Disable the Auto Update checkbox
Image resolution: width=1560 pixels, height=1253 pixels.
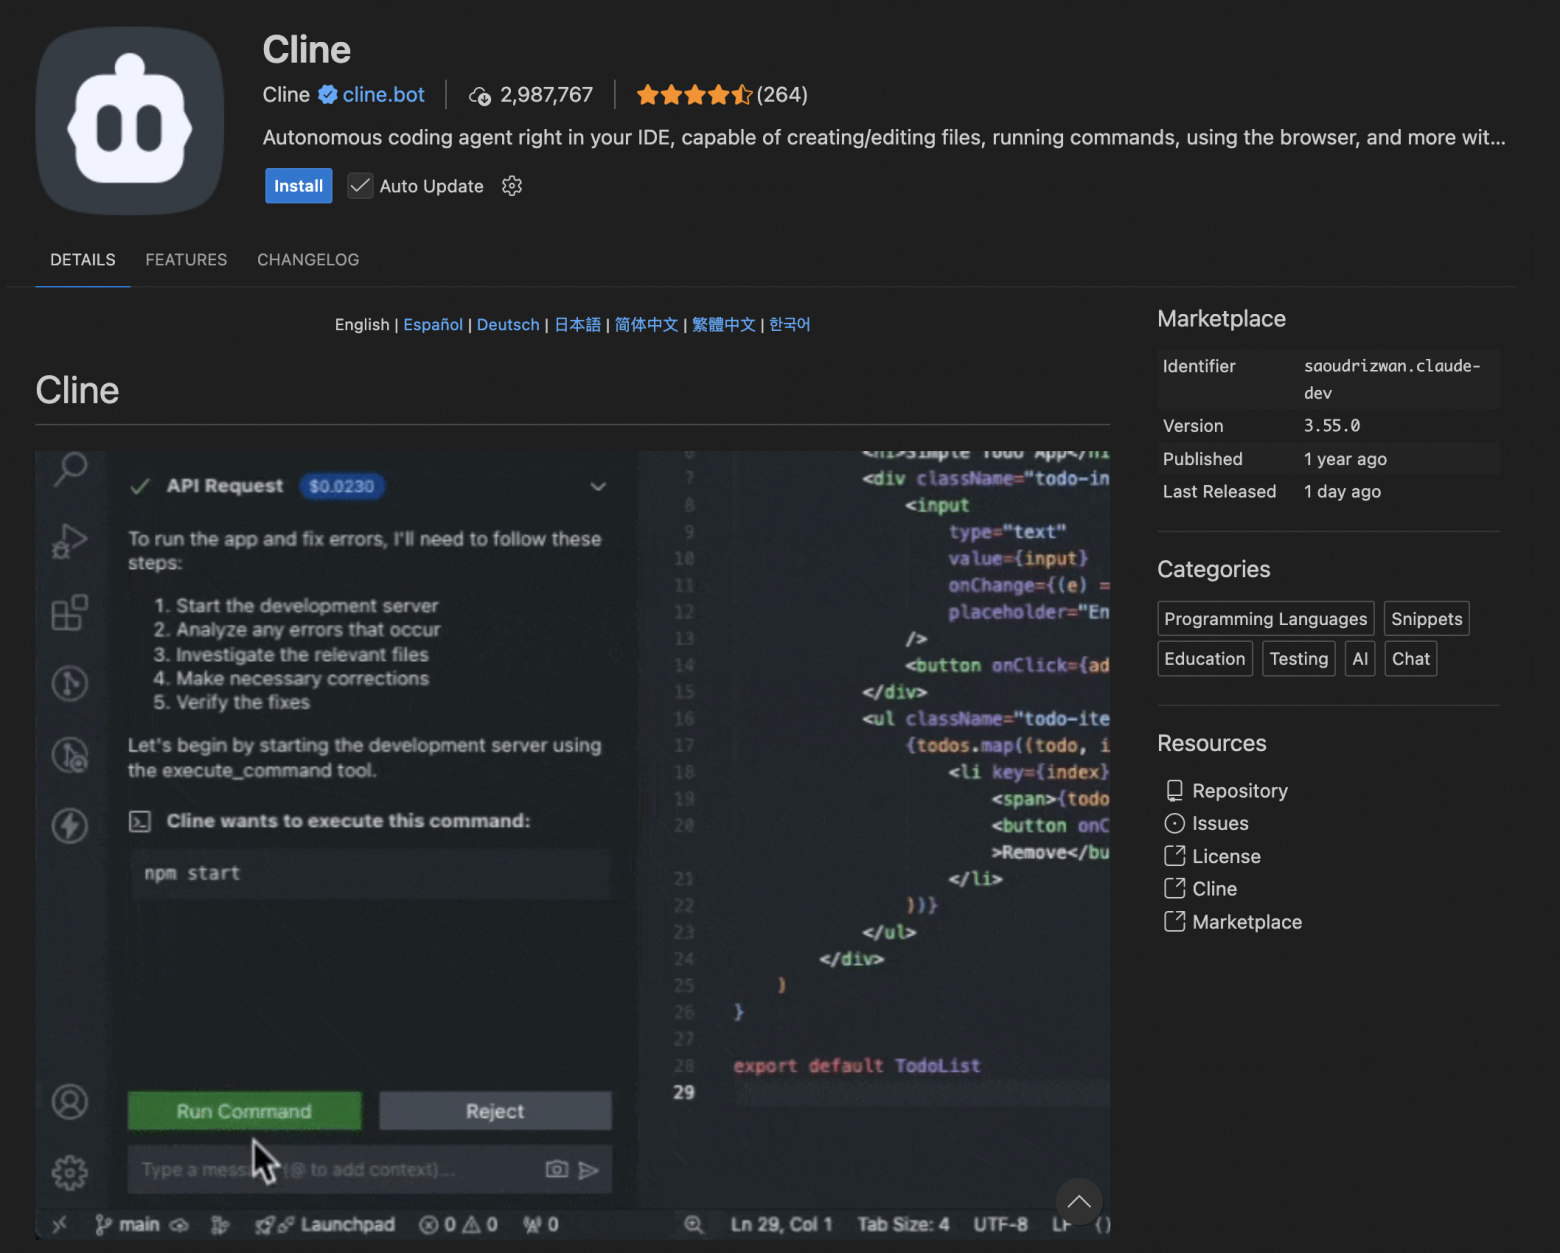click(x=360, y=186)
